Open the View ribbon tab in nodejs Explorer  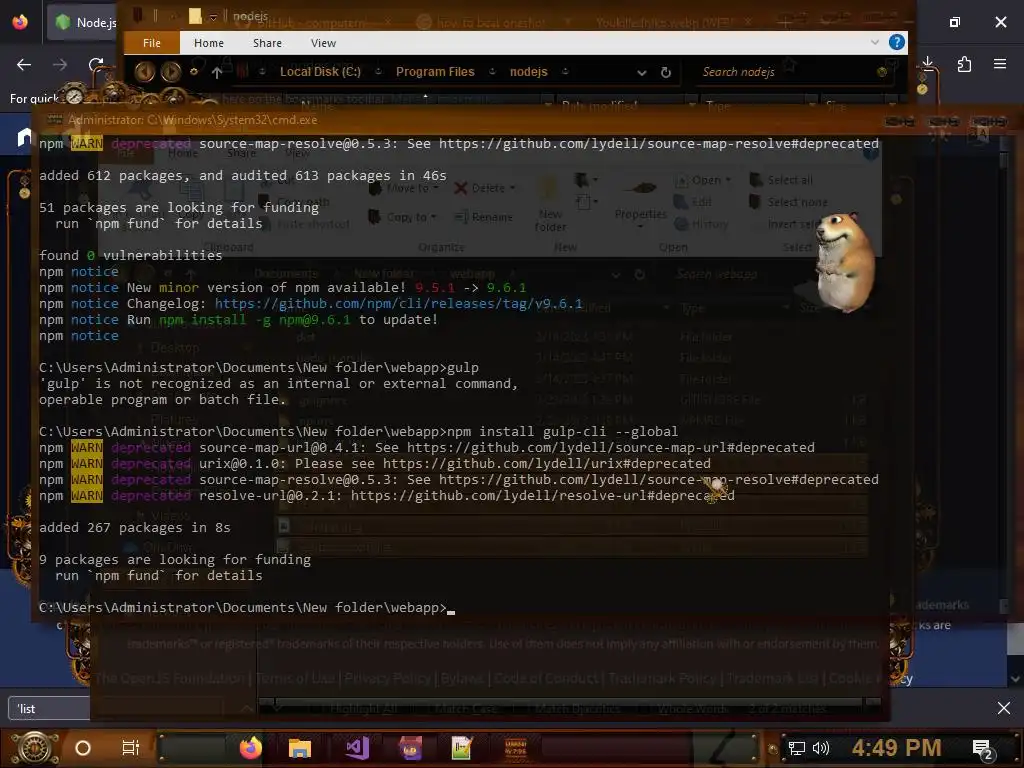[x=323, y=43]
